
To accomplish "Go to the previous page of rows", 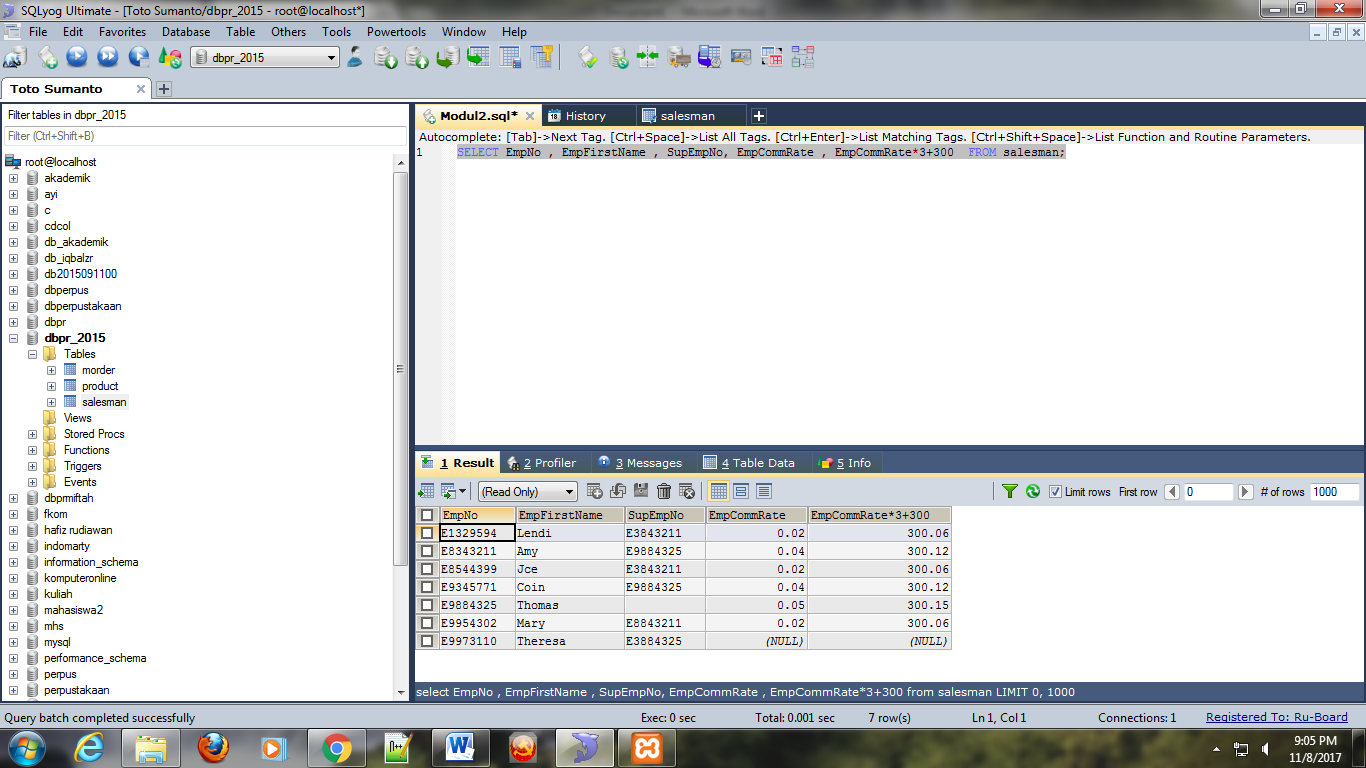I will tap(1173, 492).
